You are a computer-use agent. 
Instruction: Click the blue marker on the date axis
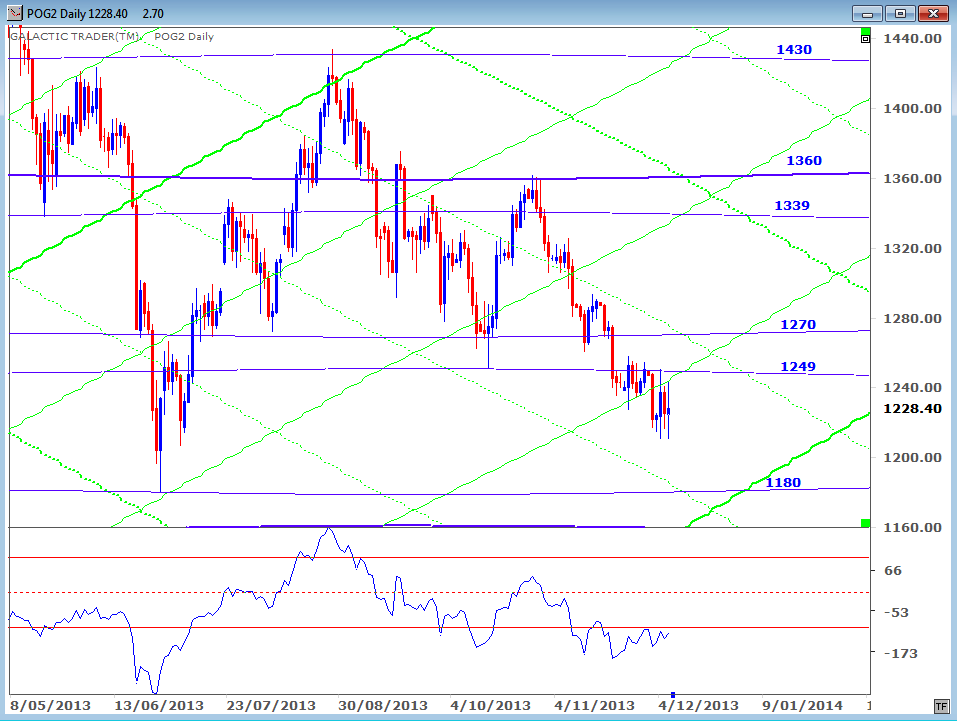tap(673, 695)
